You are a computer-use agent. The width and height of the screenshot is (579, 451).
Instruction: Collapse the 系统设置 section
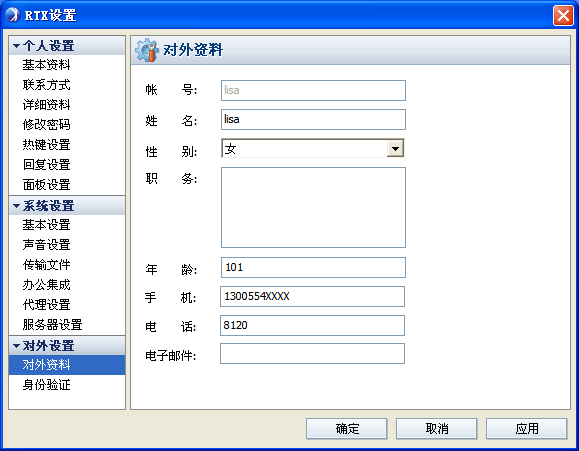(x=16, y=206)
